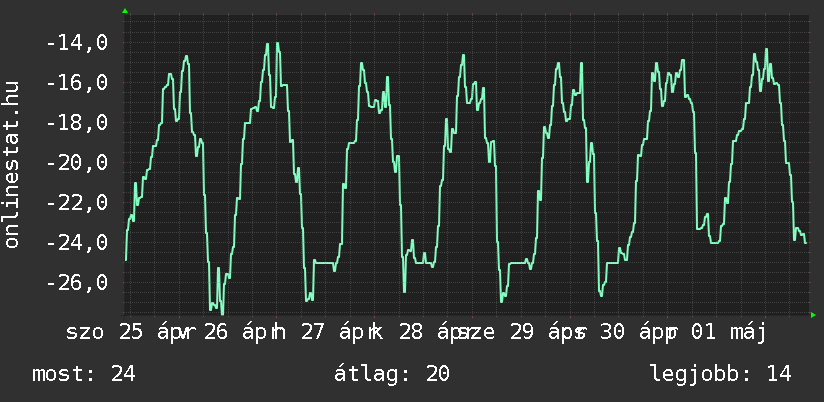Click the vertical onlinestat.hu label

click(11, 164)
